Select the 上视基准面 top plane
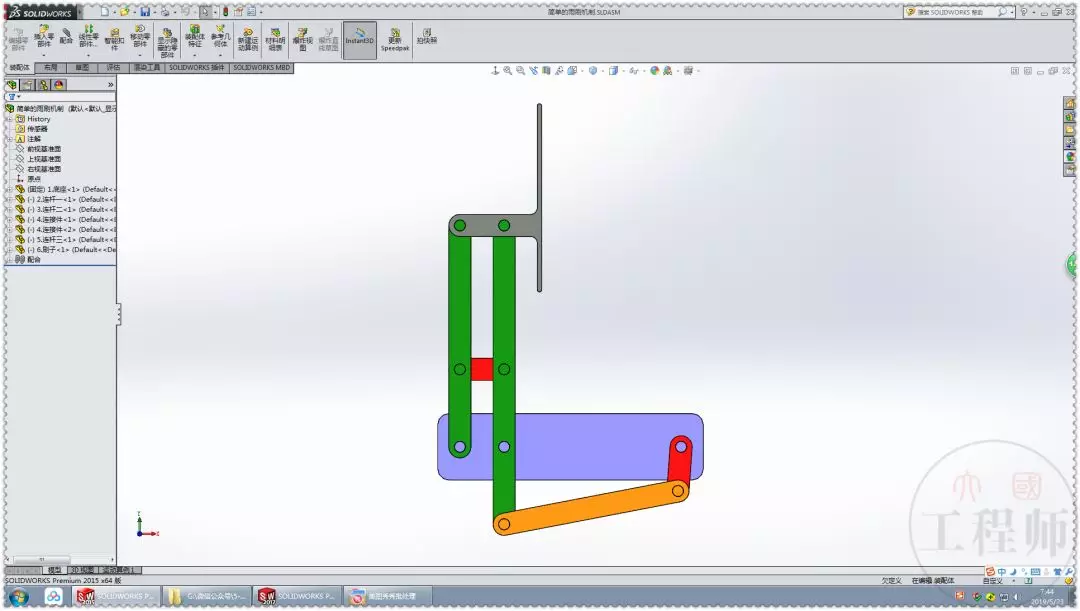Viewport: 1080px width, 611px height. (x=44, y=159)
